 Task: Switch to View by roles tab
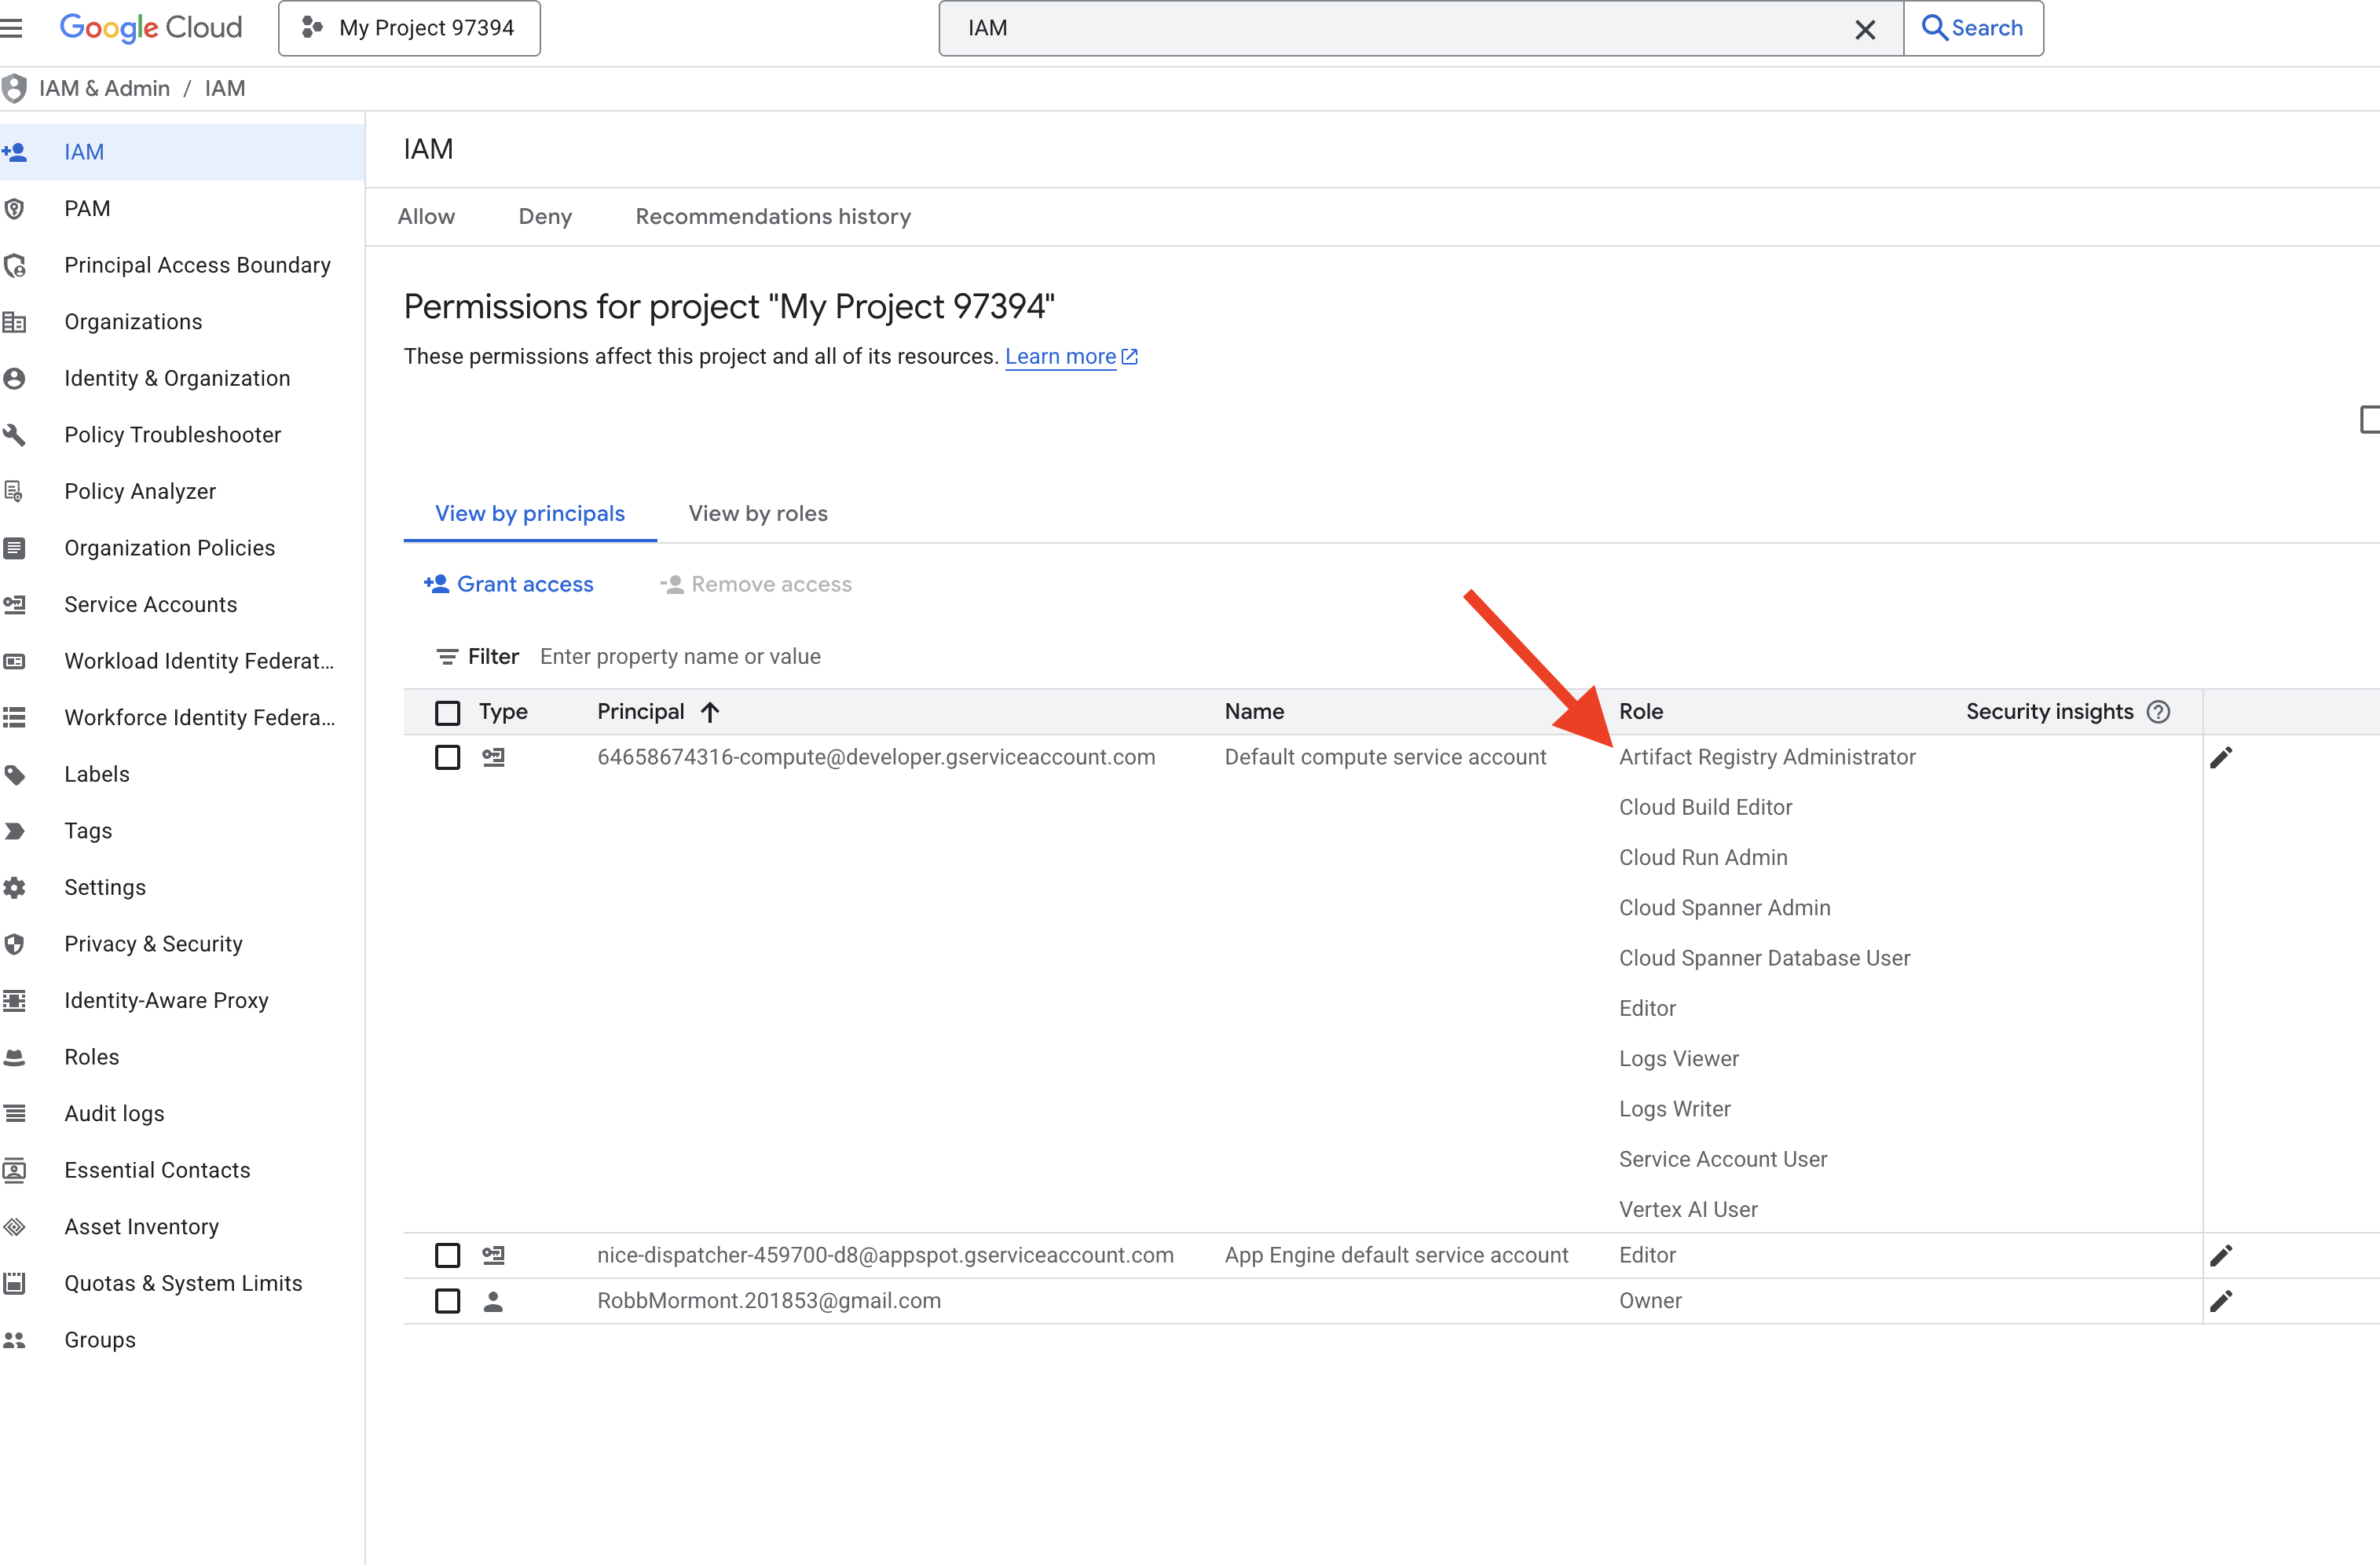pyautogui.click(x=757, y=514)
